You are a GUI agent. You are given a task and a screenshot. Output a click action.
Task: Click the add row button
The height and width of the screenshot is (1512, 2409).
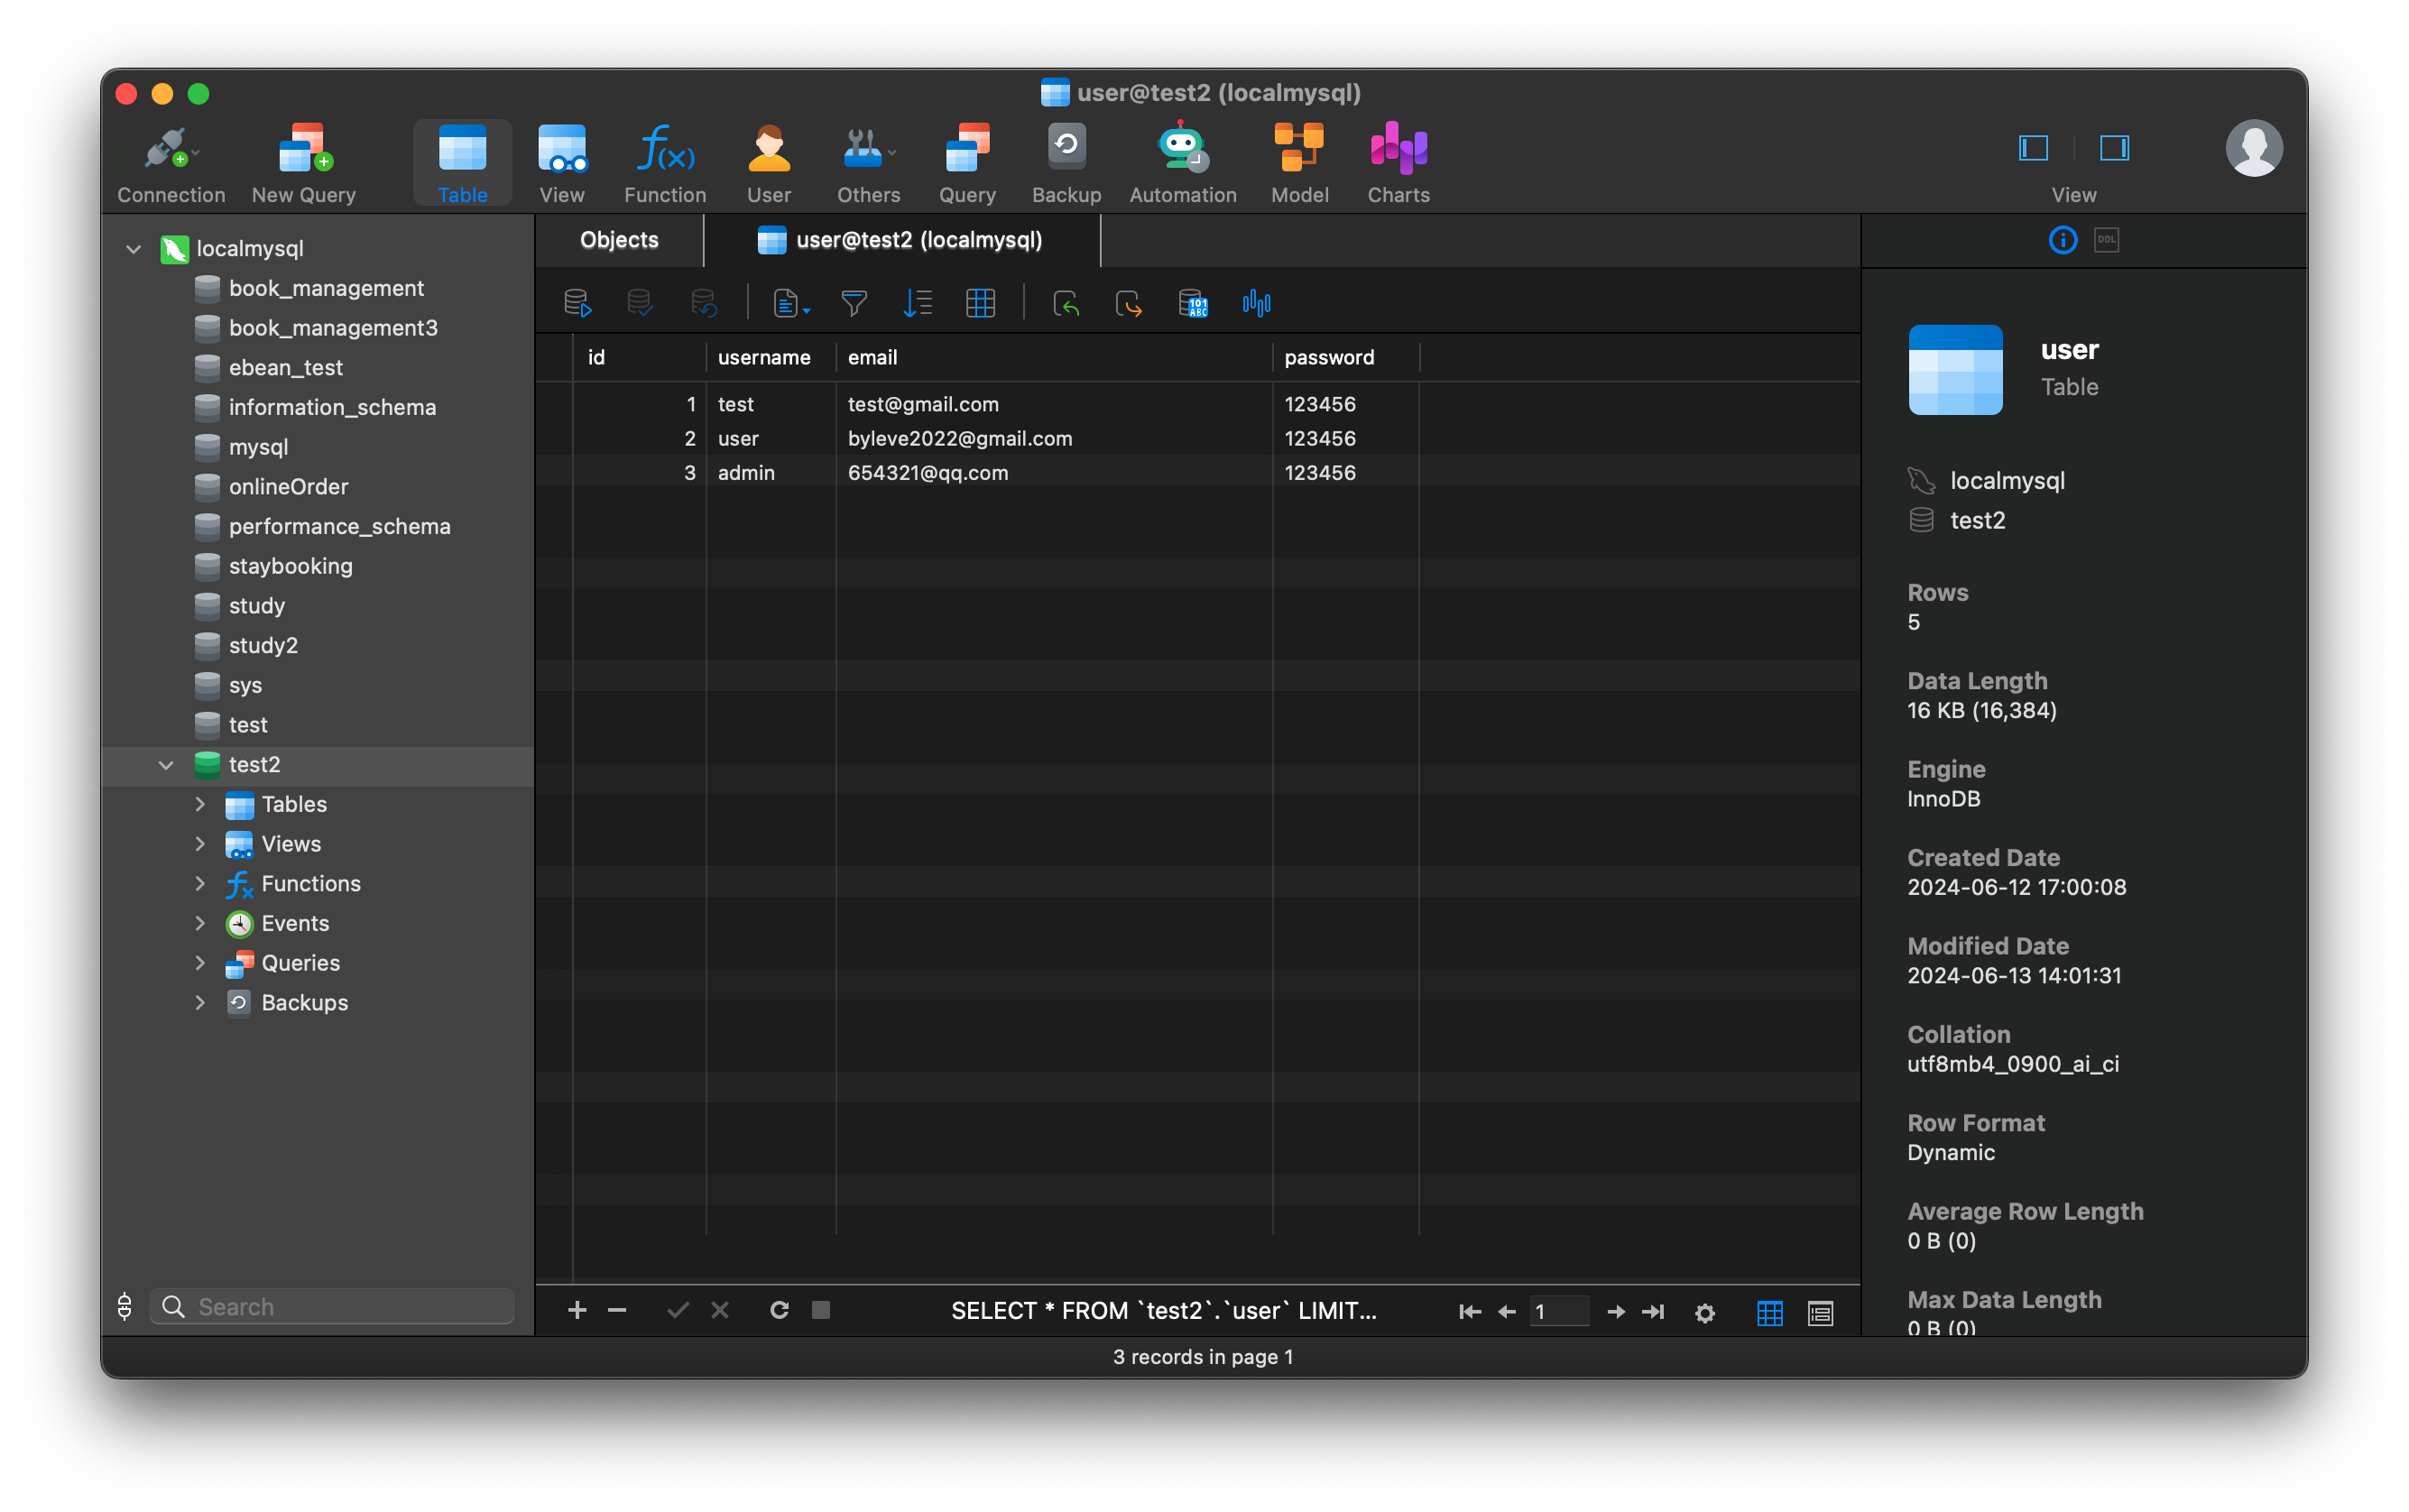tap(577, 1310)
